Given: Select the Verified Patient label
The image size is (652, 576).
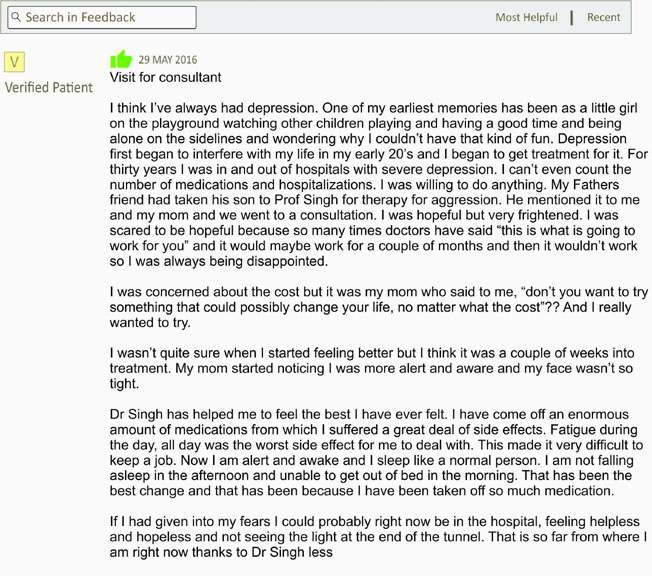Looking at the screenshot, I should pyautogui.click(x=49, y=88).
